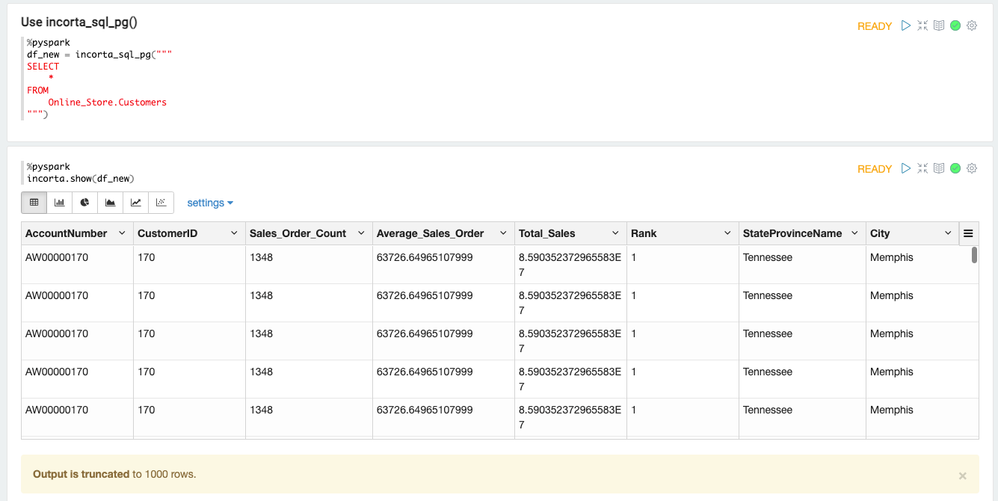This screenshot has height=501, width=998.
Task: Dismiss the truncated output warning
Action: click(962, 476)
